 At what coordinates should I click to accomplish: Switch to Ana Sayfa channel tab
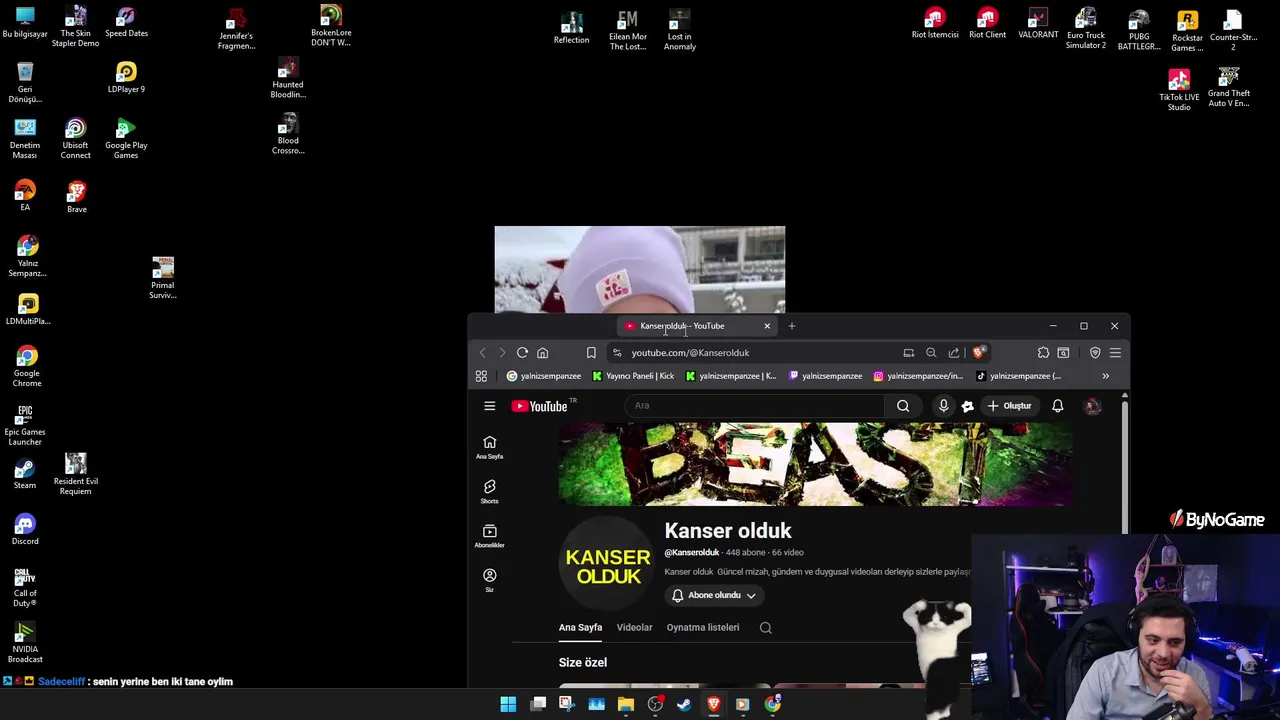[x=580, y=628]
